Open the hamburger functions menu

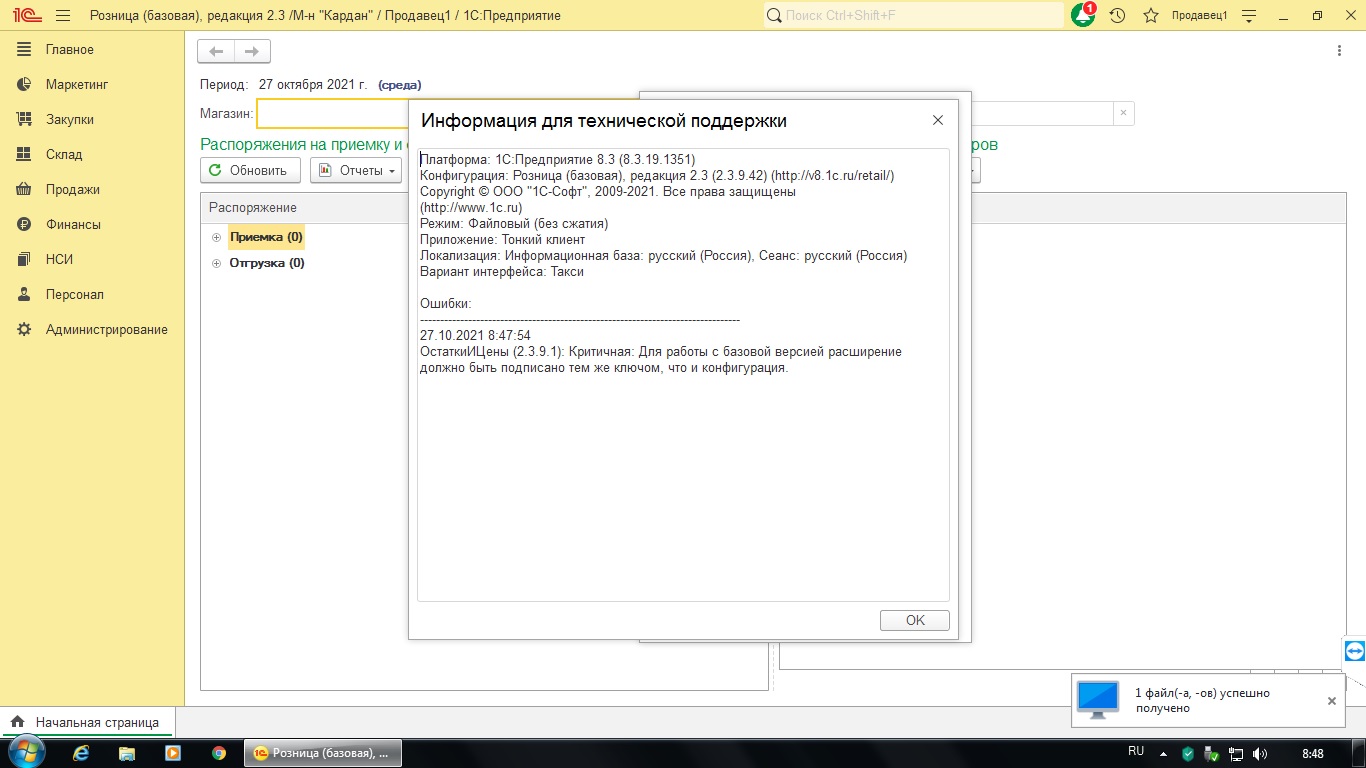[x=63, y=16]
